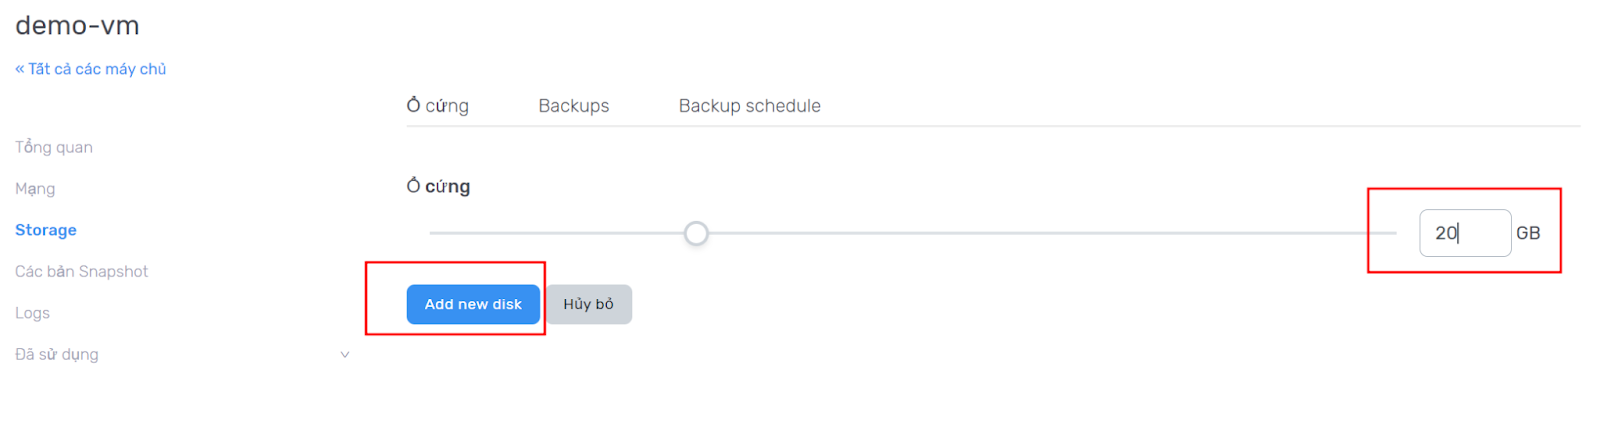
Task: Focus the disk size GB input field
Action: 1464,233
